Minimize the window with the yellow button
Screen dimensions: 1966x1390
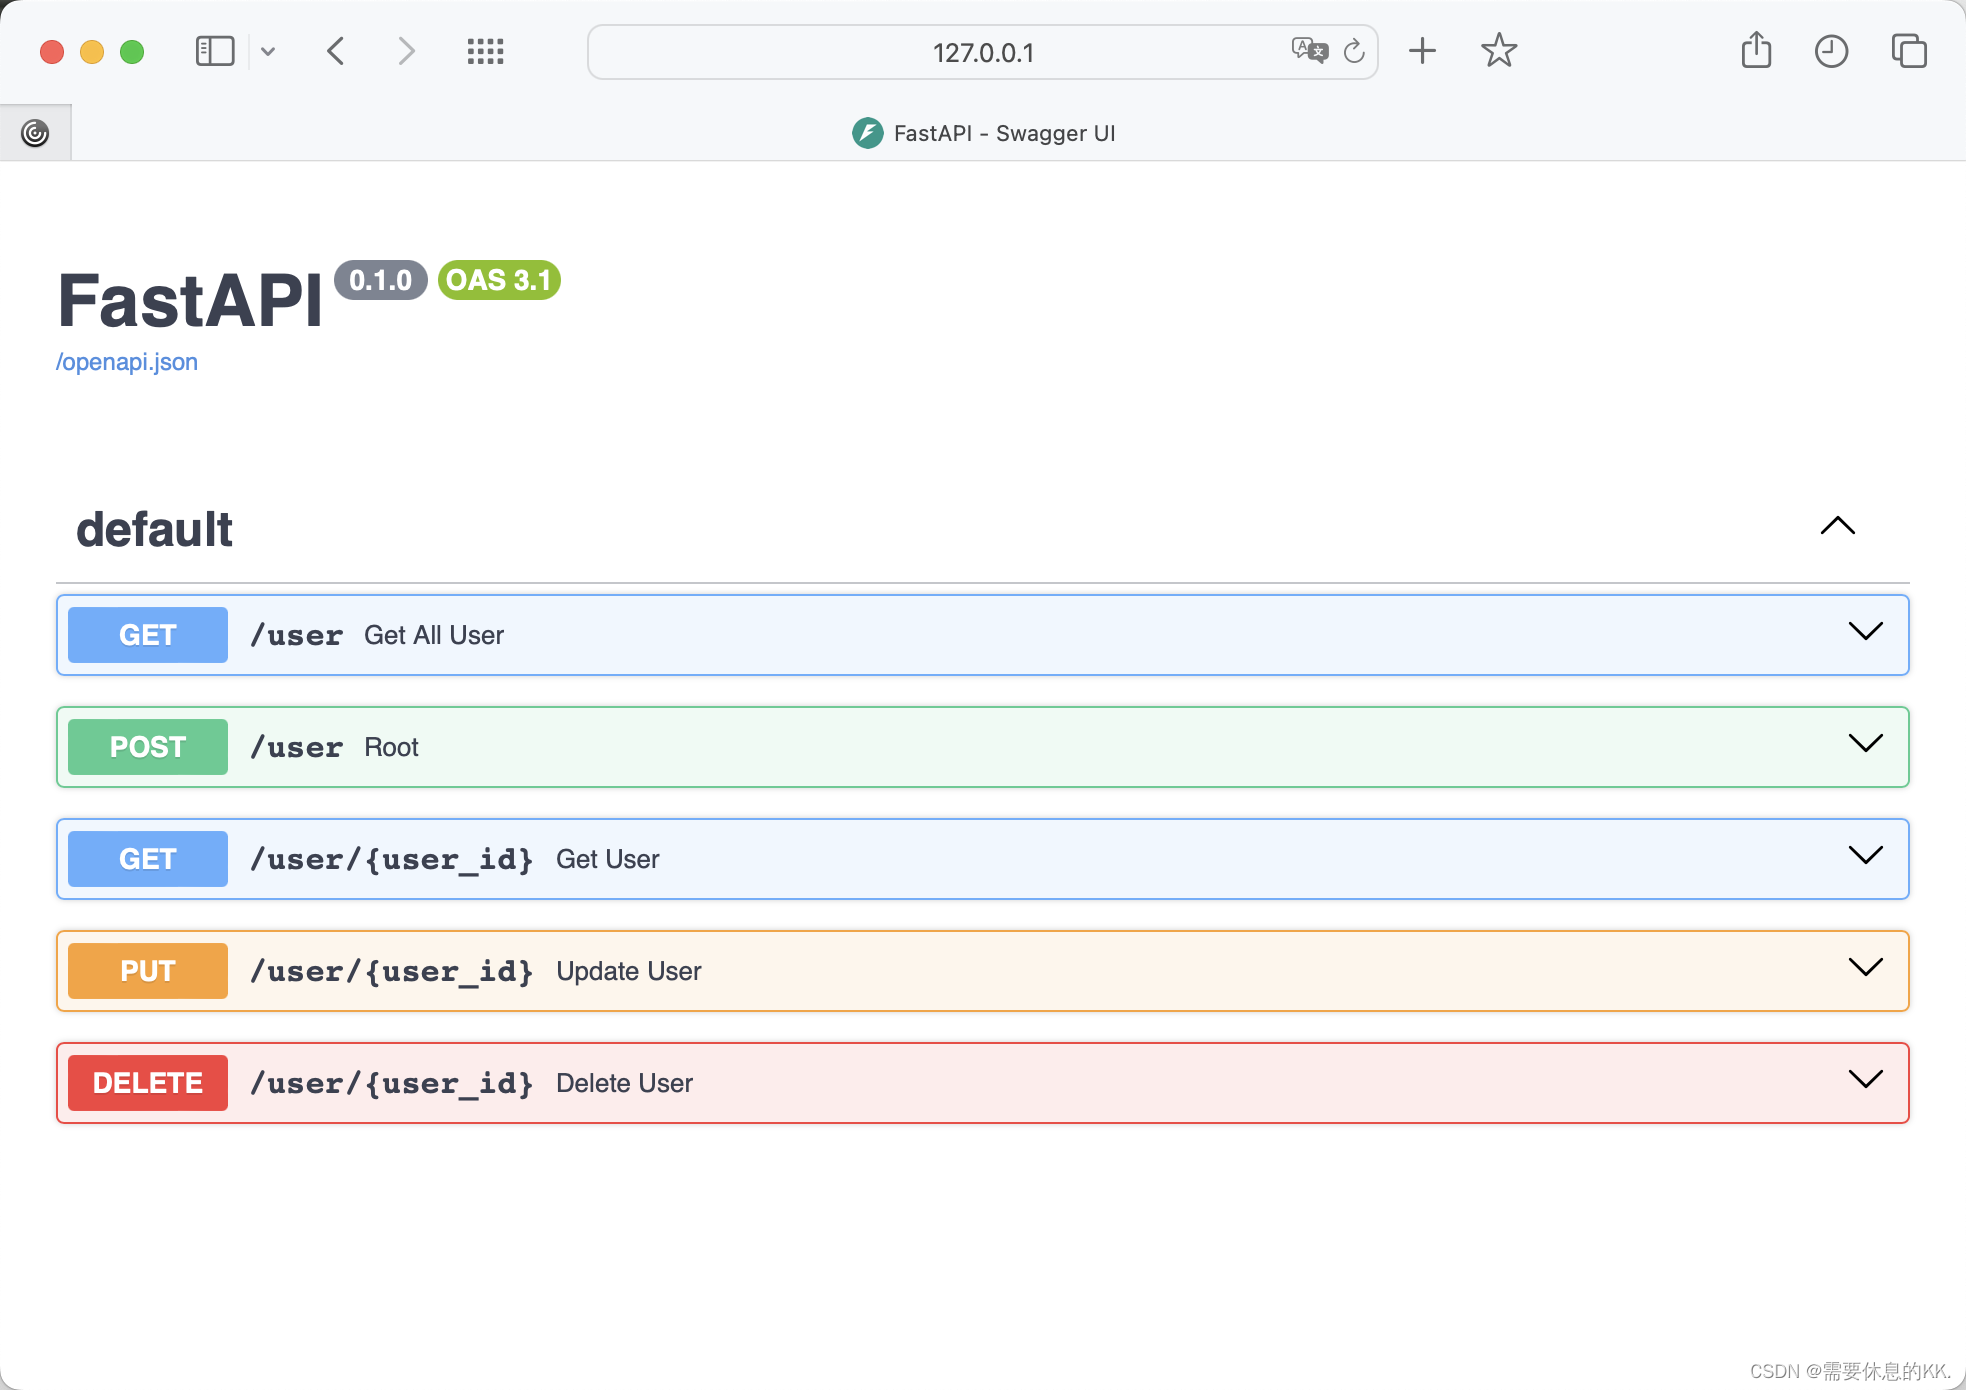tap(92, 51)
